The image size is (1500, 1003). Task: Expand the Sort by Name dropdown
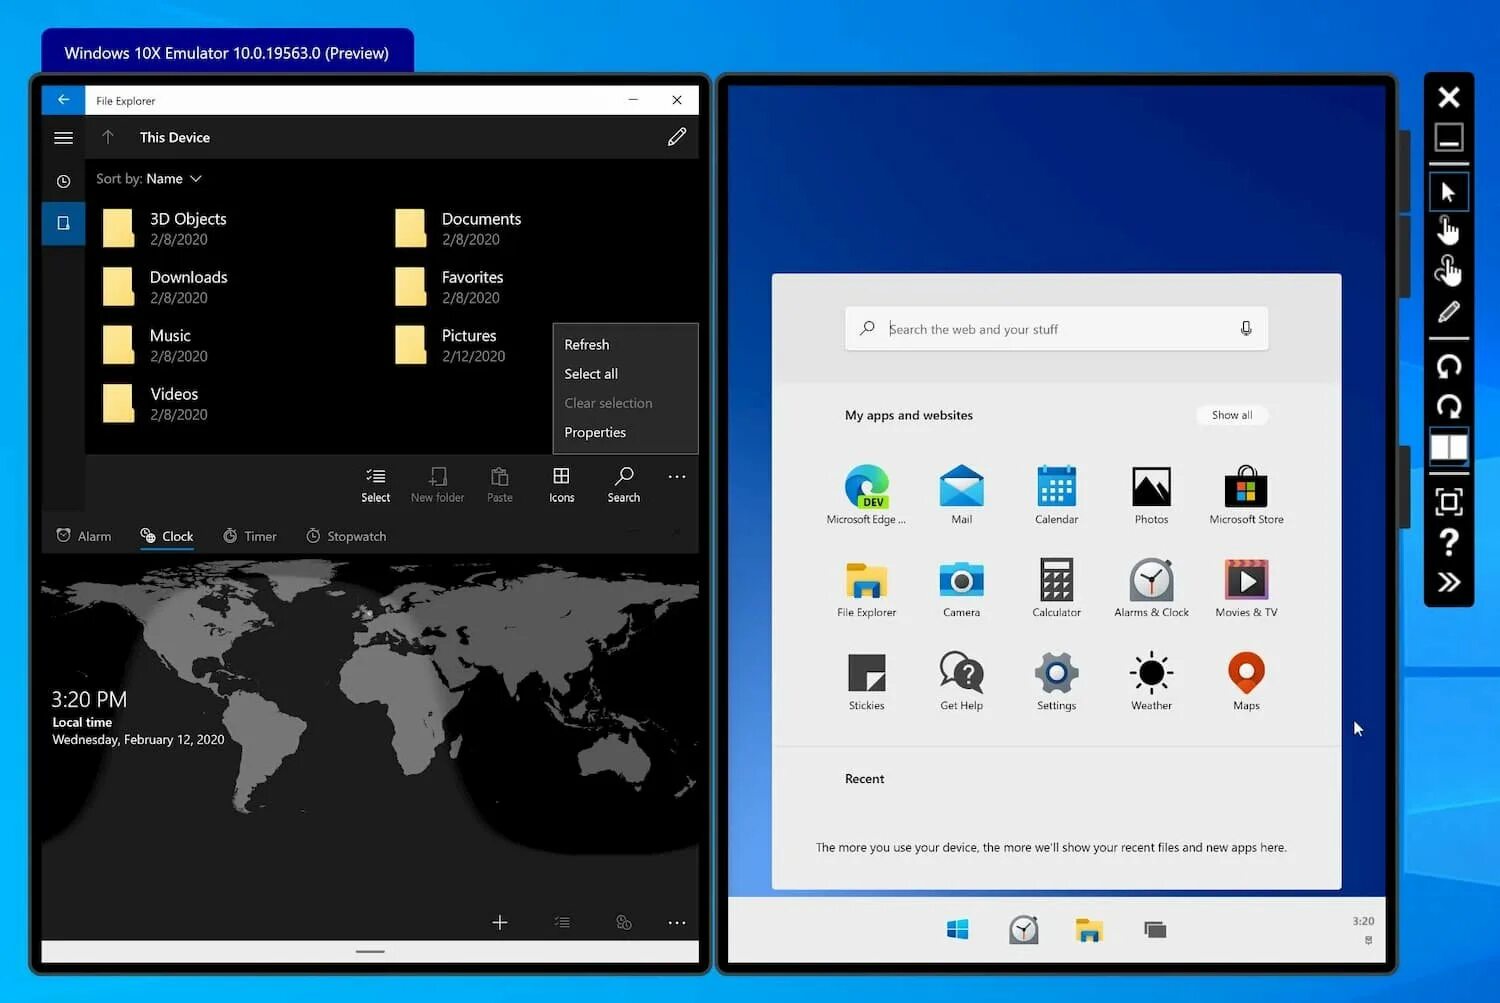pyautogui.click(x=149, y=179)
